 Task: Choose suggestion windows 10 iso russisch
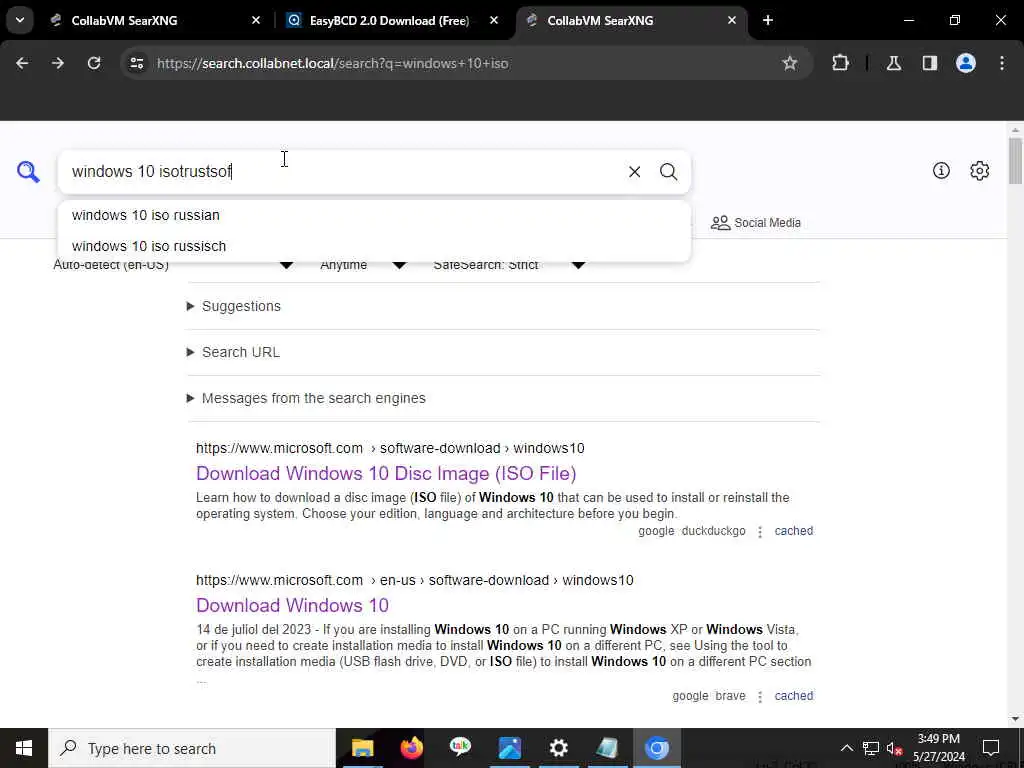tap(374, 246)
